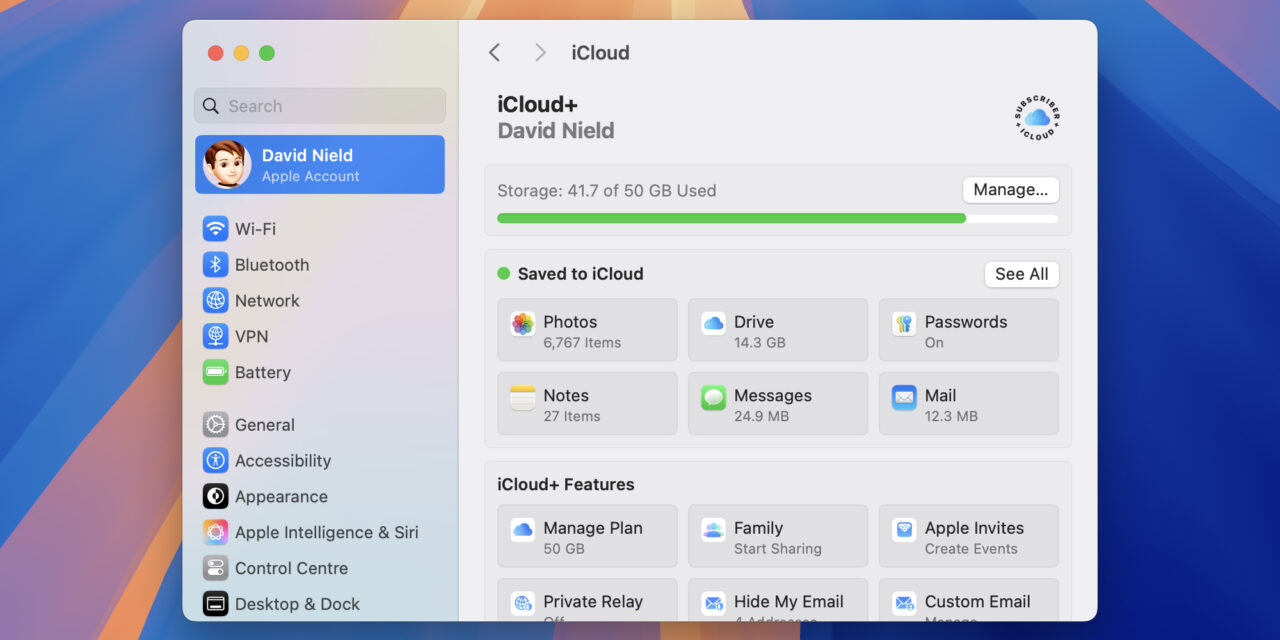Screen dimensions: 1280x640
Task: Open the Messages tile label
Action: pyautogui.click(x=773, y=396)
